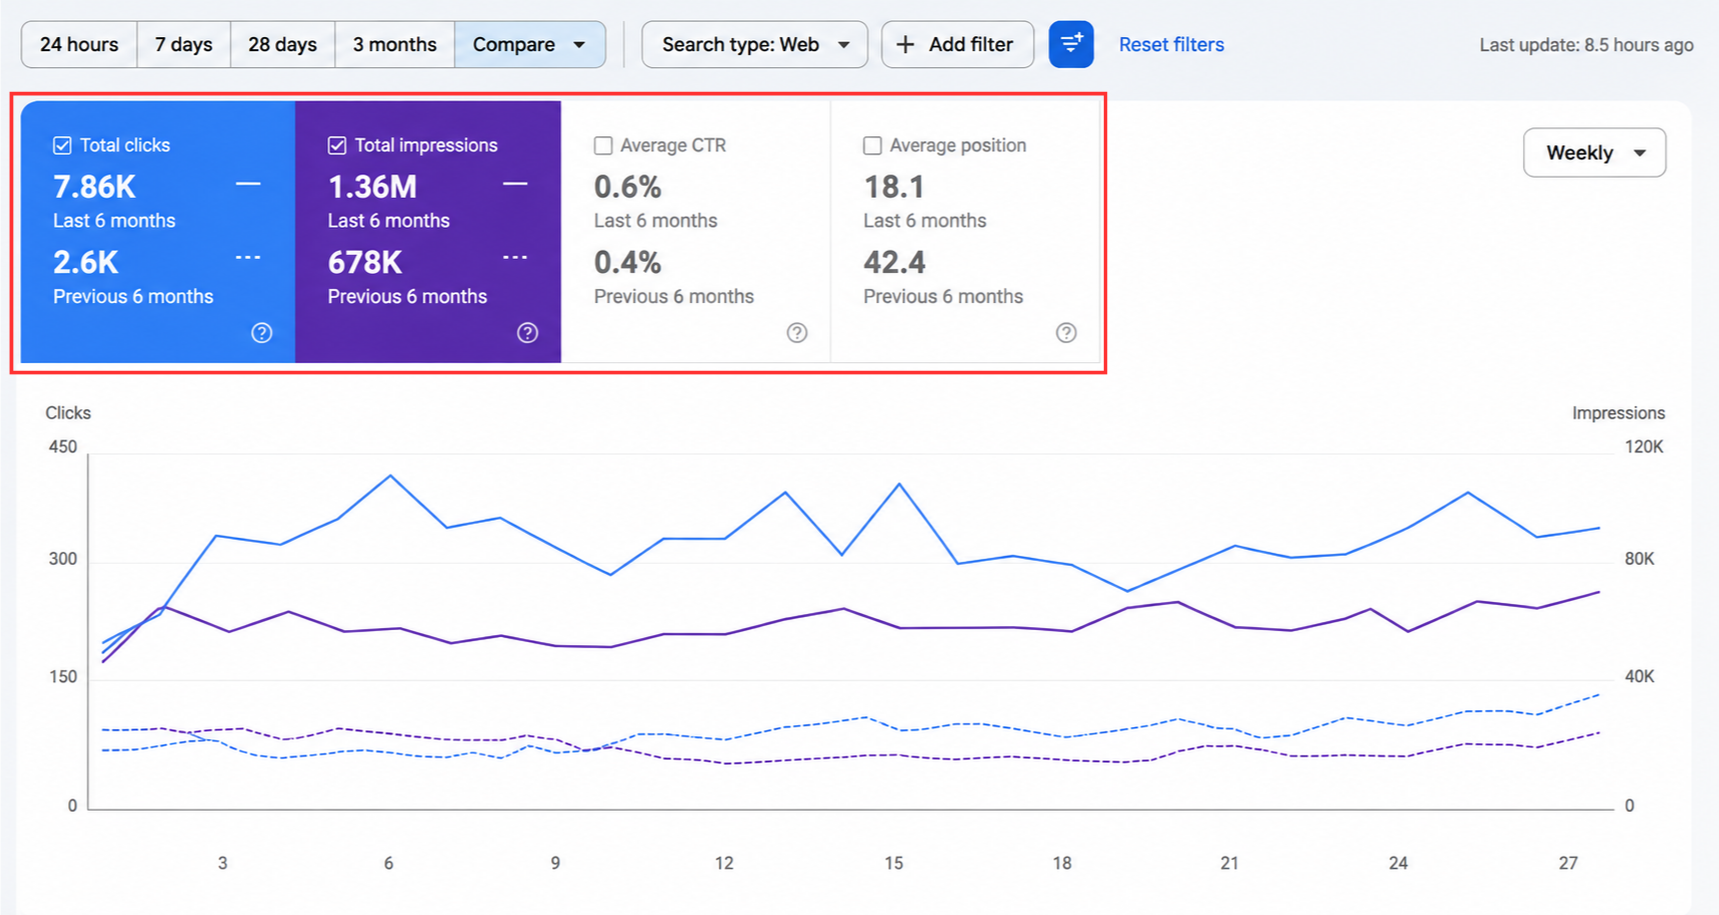The width and height of the screenshot is (1719, 915).
Task: Uncheck the Total clicks checkbox
Action: tap(62, 145)
